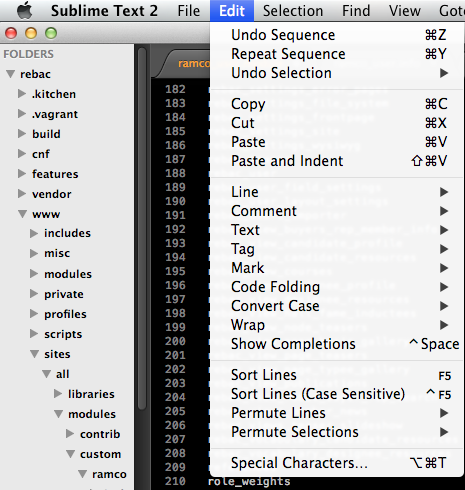Choose Copy from Edit menu
The height and width of the screenshot is (490, 465).
[x=337, y=104]
